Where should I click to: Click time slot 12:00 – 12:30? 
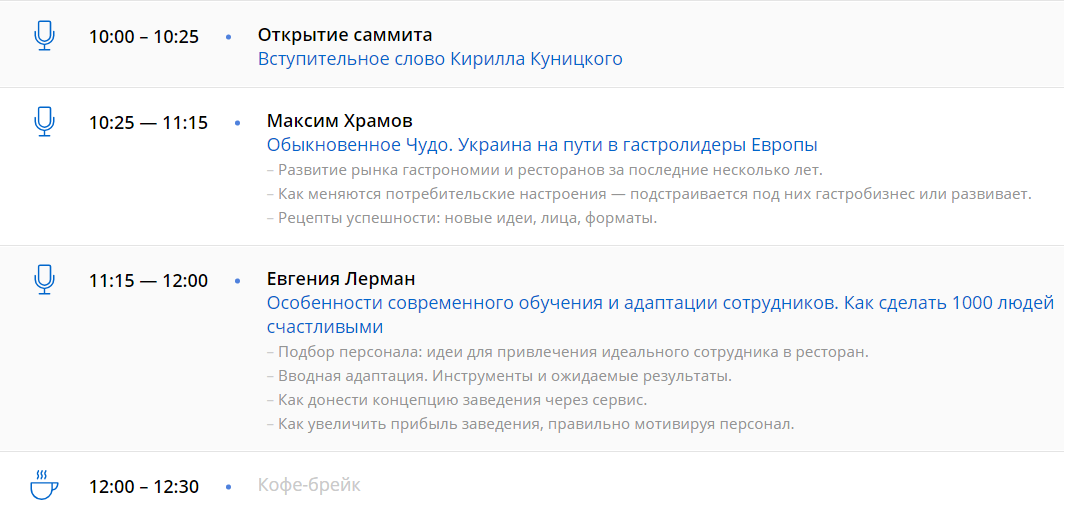coord(144,487)
